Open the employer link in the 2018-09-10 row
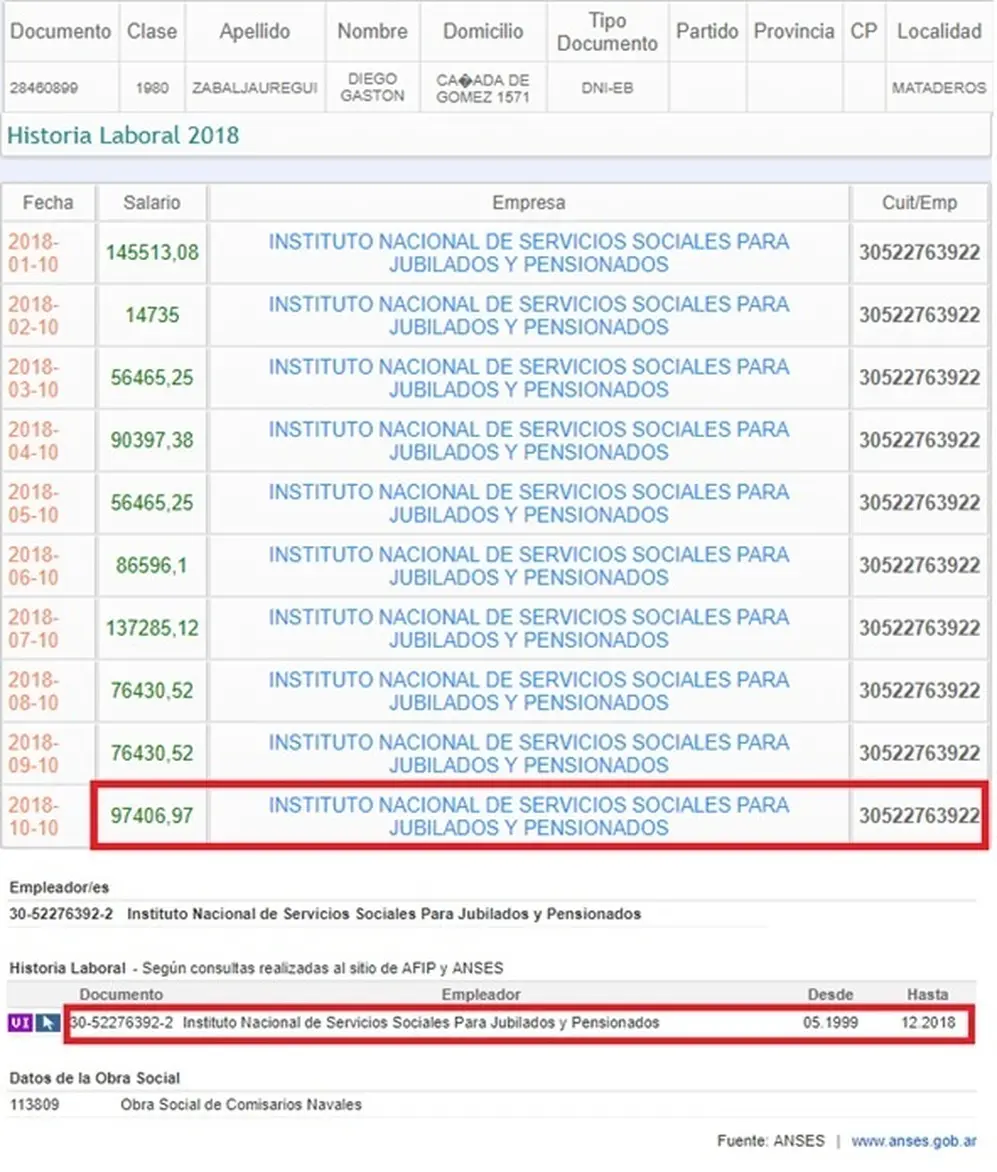 click(528, 753)
